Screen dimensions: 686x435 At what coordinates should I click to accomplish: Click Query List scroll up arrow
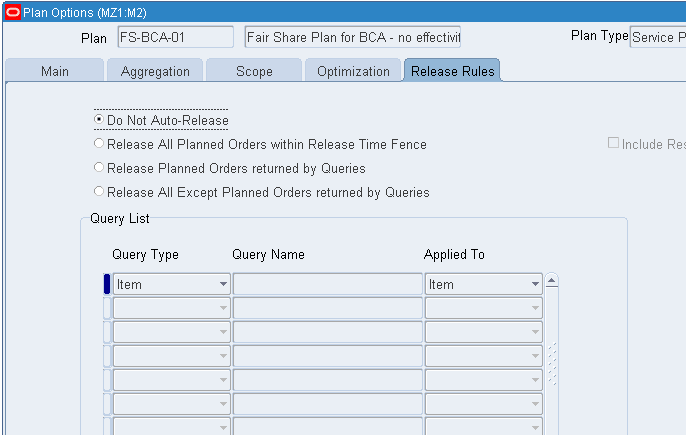tap(552, 280)
